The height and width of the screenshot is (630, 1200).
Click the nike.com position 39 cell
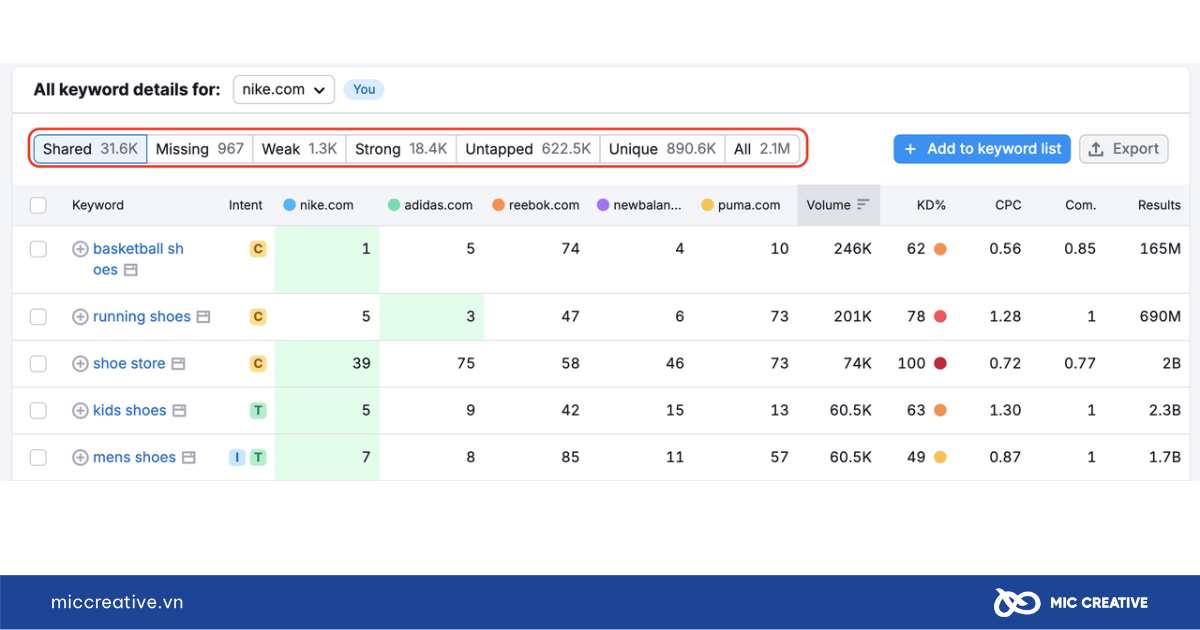(x=327, y=364)
